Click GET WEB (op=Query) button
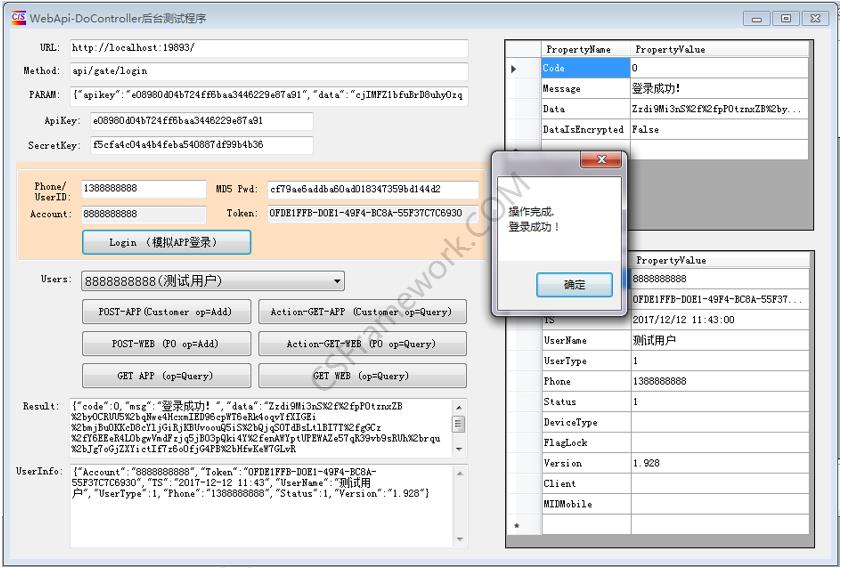This screenshot has height=568, width=841. 362,376
